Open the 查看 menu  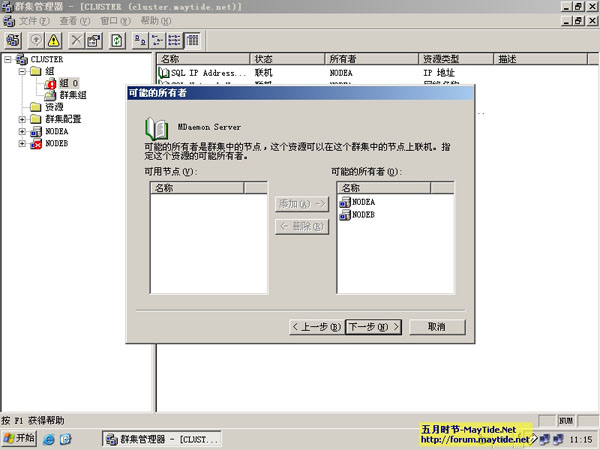pyautogui.click(x=73, y=20)
